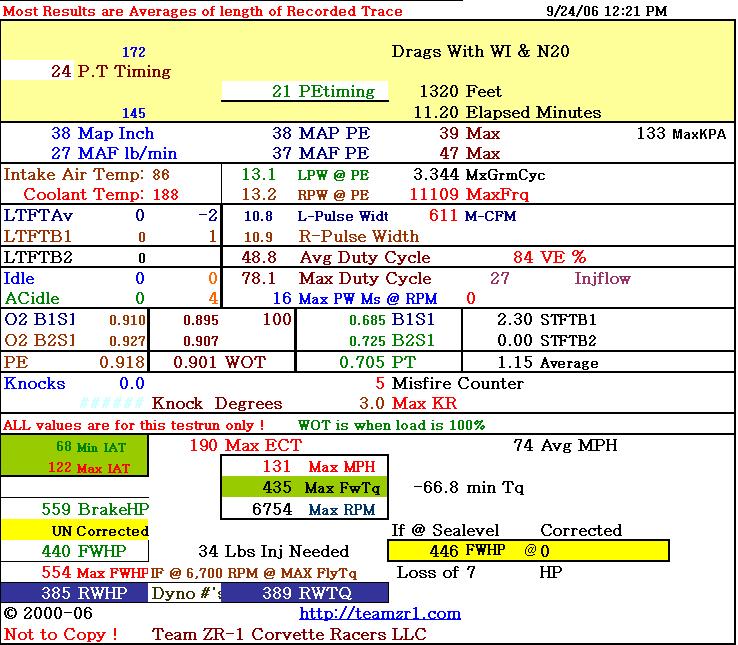Click the 2.30 STFTB1 cell
The width and height of the screenshot is (738, 645).
click(547, 320)
